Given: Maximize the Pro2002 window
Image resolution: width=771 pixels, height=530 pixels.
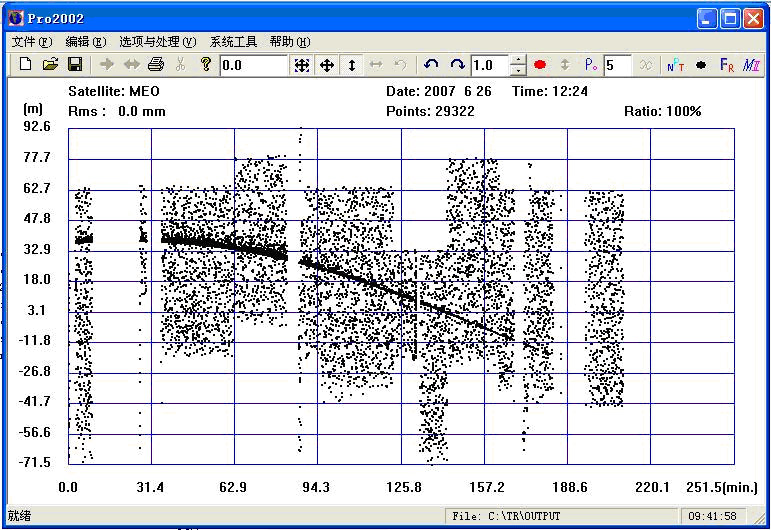Looking at the screenshot, I should 730,19.
